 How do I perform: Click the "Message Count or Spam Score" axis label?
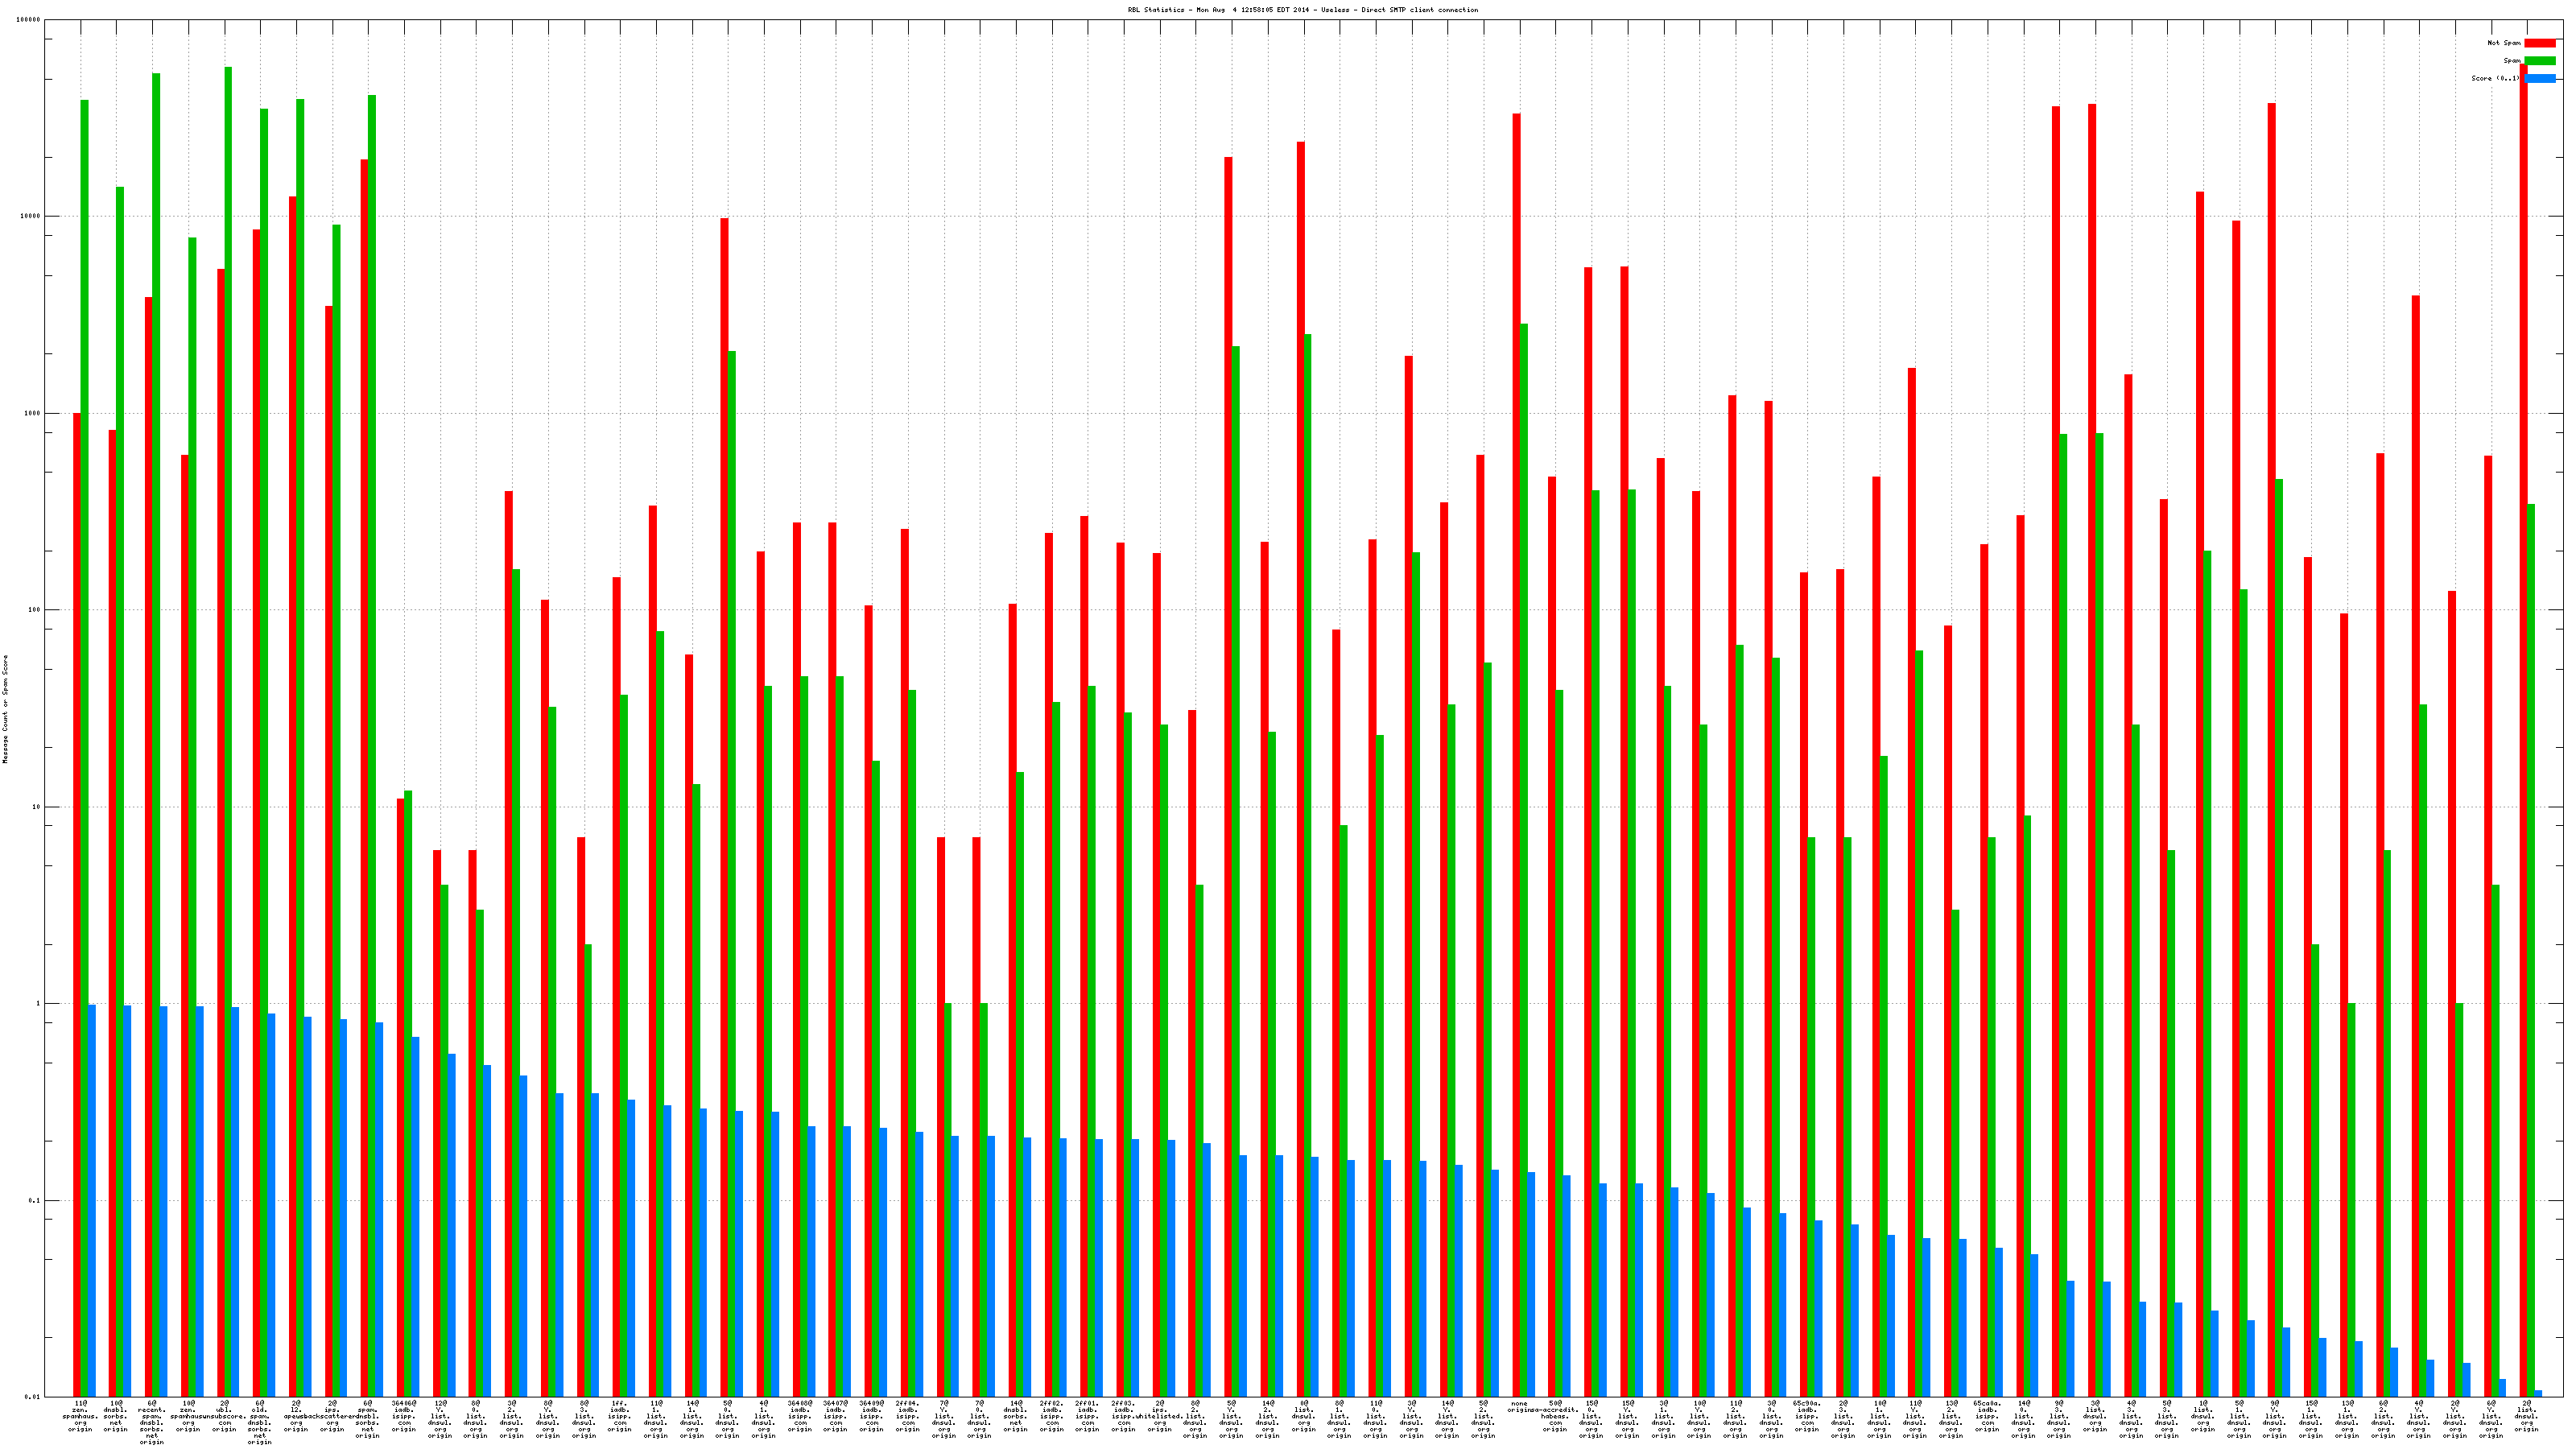click(5, 709)
